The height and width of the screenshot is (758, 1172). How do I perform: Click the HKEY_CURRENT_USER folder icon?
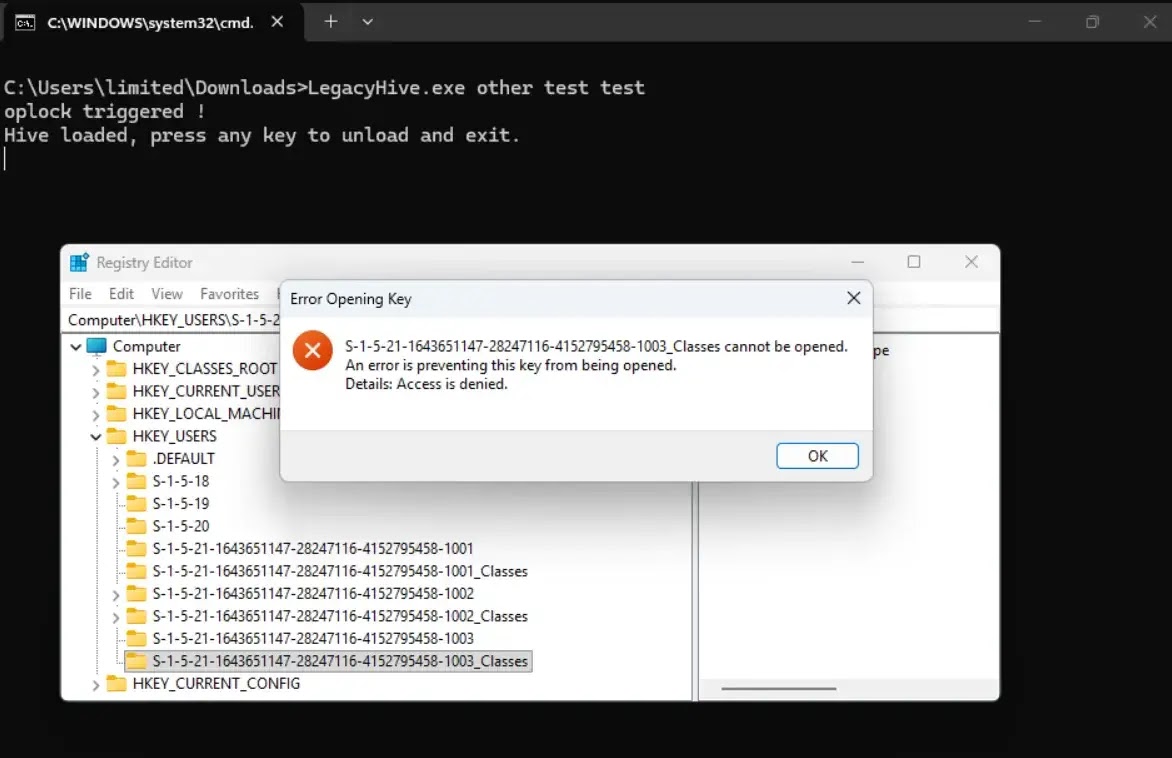(x=117, y=391)
